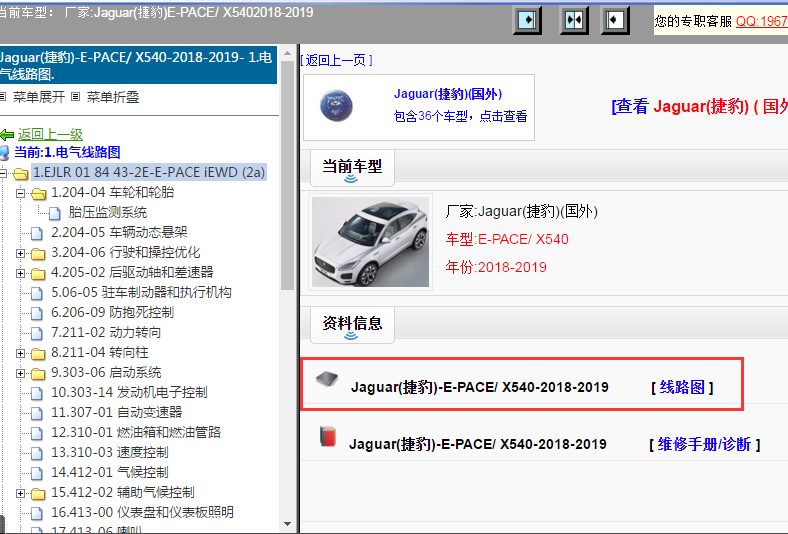The width and height of the screenshot is (788, 534).
Task: Open tree item 16.413-00 仪表盘和仪表板照明
Action: (142, 512)
